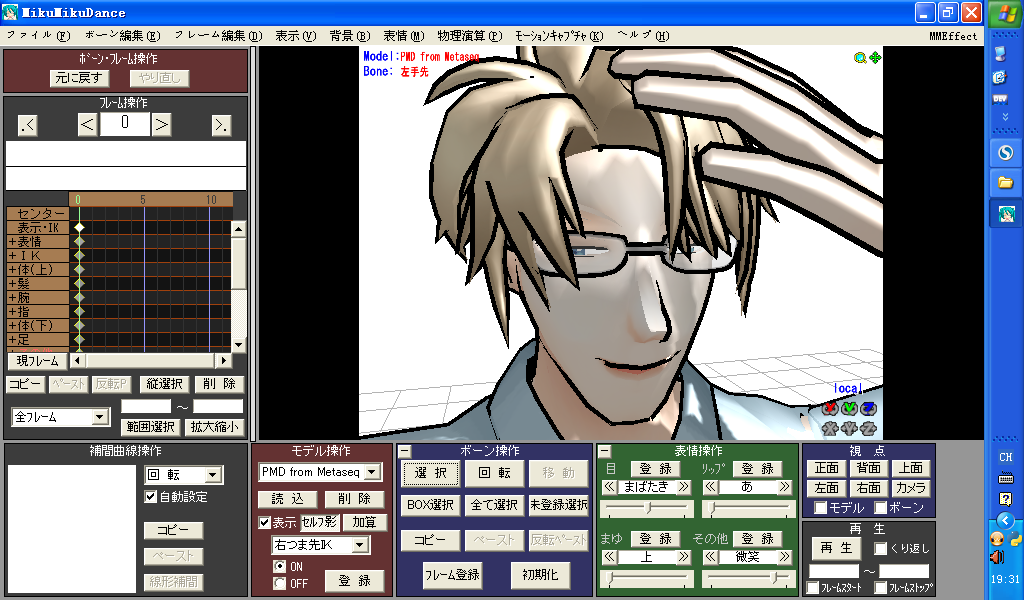Click the 元に戻す undo button
Viewport: 1024px width, 600px height.
click(x=80, y=78)
